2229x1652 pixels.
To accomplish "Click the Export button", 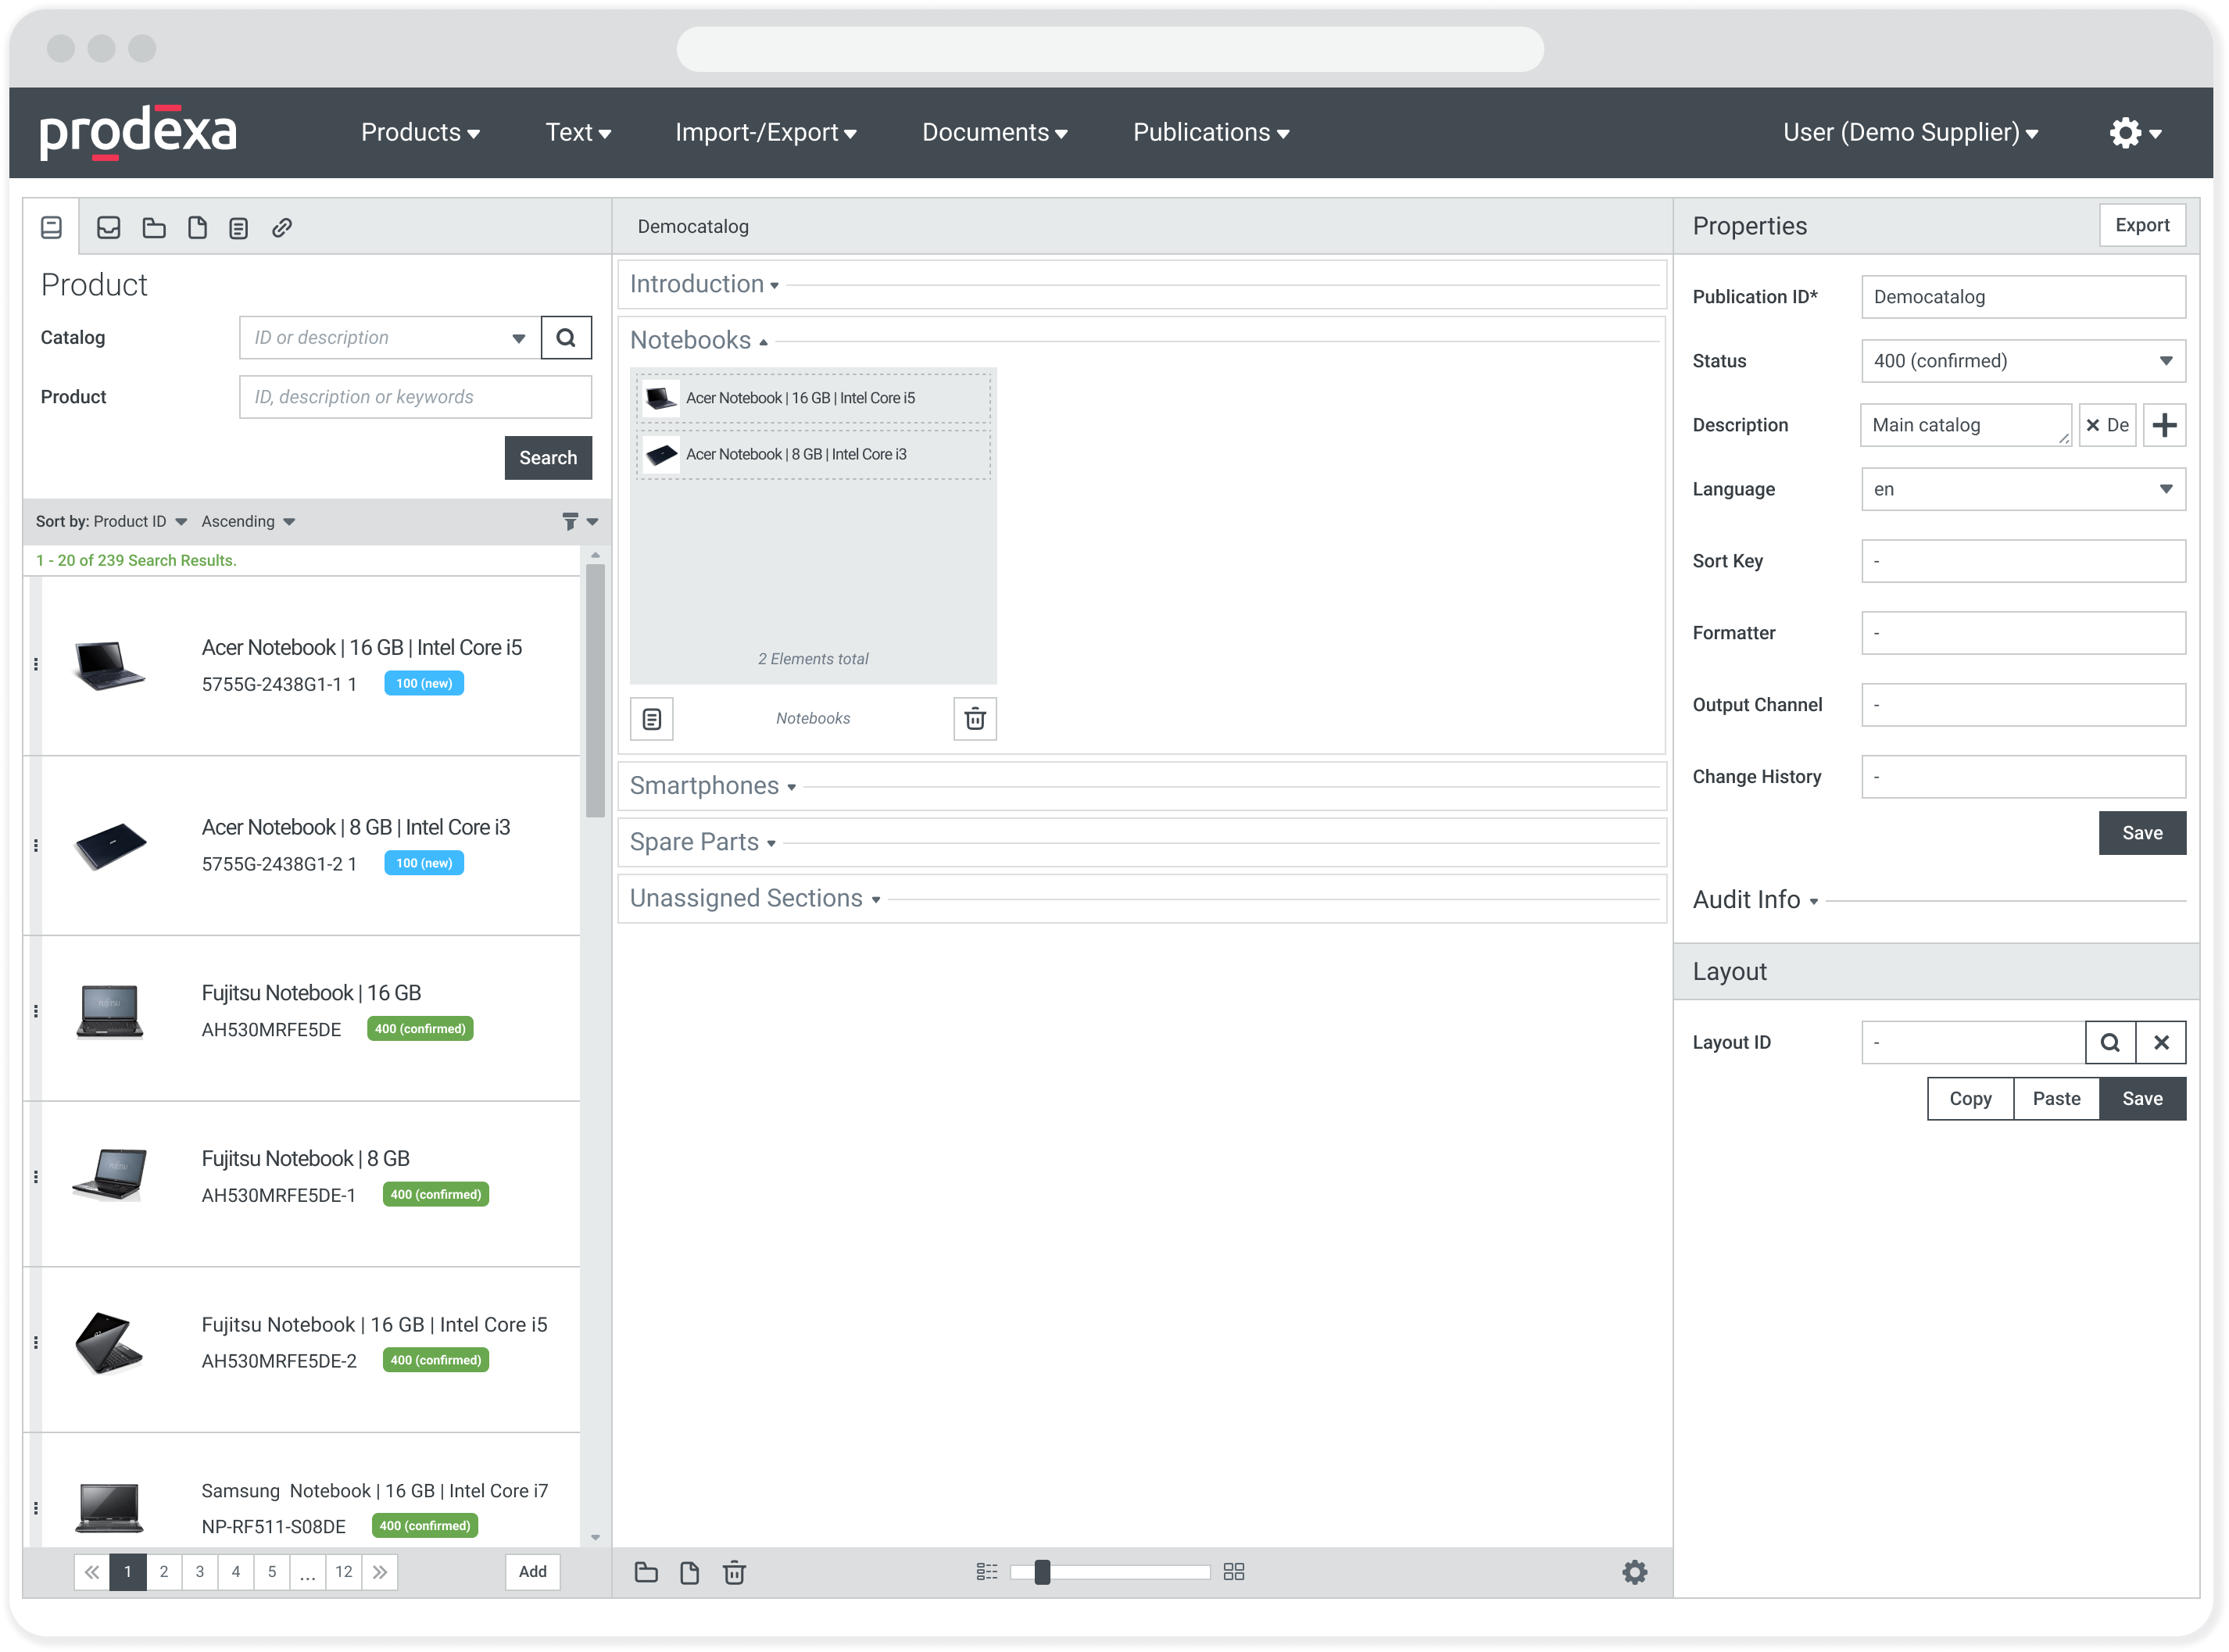I will (2141, 225).
